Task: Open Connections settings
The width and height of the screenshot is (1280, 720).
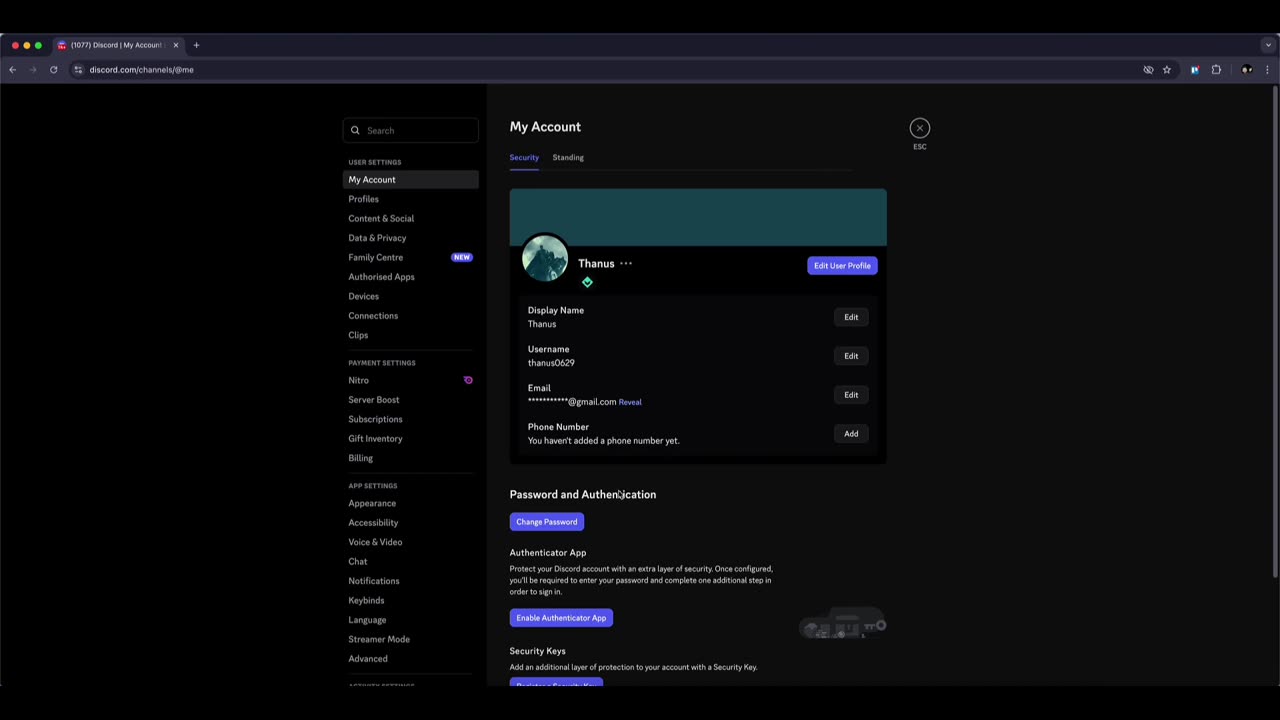Action: tap(411, 316)
